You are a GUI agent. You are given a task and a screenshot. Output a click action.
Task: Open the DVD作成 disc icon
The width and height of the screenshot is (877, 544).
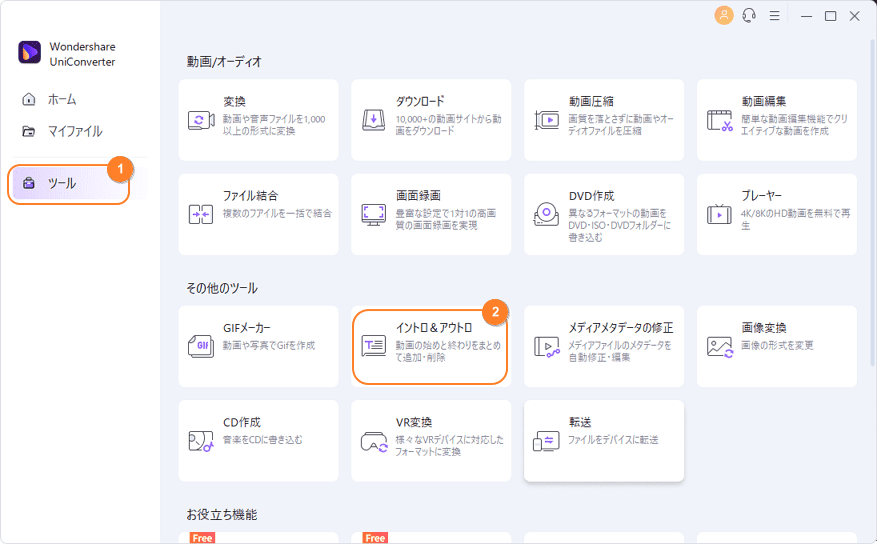(x=547, y=214)
